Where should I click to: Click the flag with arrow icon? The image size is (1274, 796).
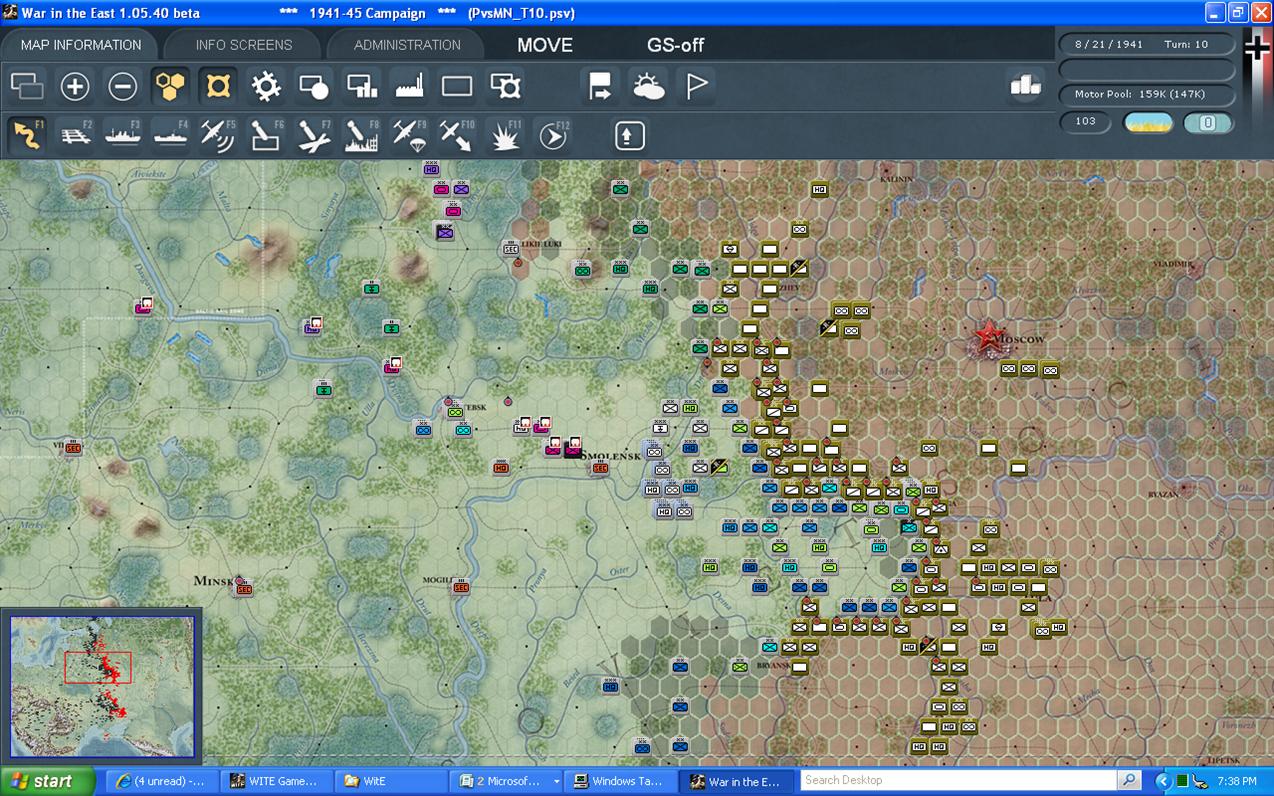tap(600, 86)
